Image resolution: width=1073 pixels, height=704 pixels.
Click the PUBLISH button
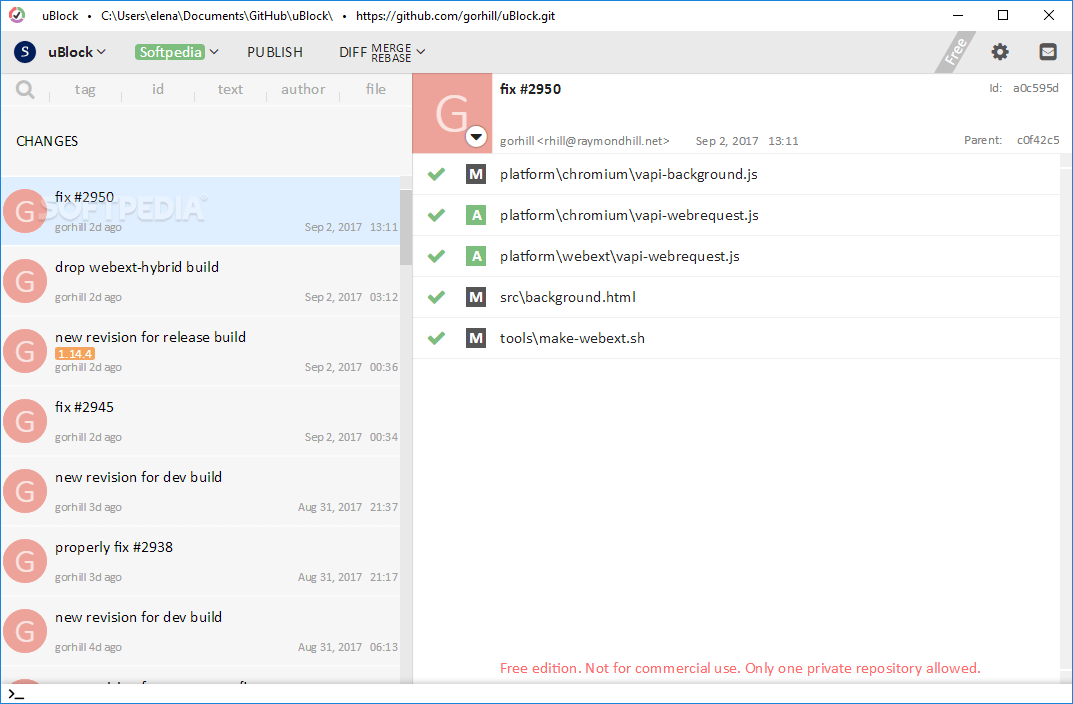(x=275, y=51)
